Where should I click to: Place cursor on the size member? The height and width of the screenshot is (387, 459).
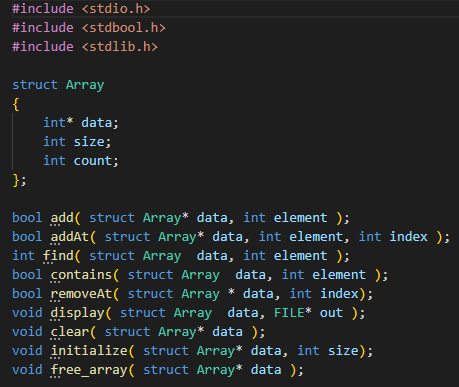point(89,142)
